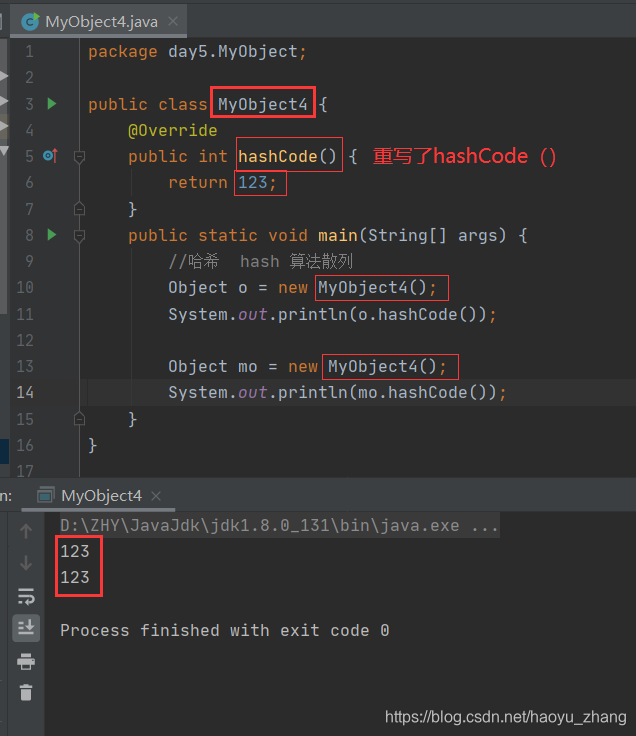This screenshot has height=736, width=636.
Task: Click the scroll down arrow in run console toolbar
Action: pos(26,562)
